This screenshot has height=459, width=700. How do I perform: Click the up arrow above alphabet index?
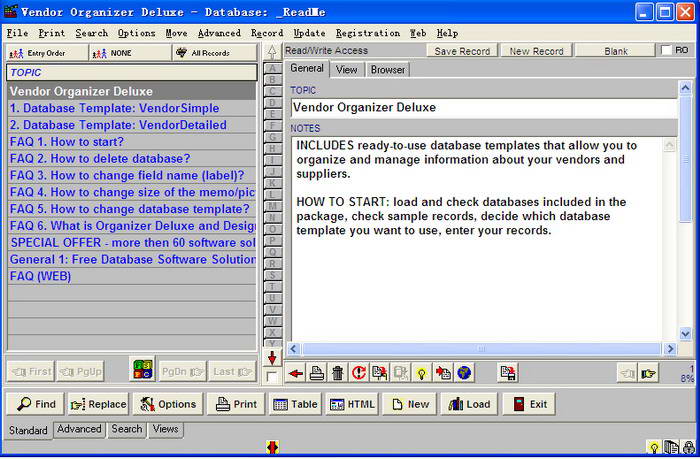272,52
